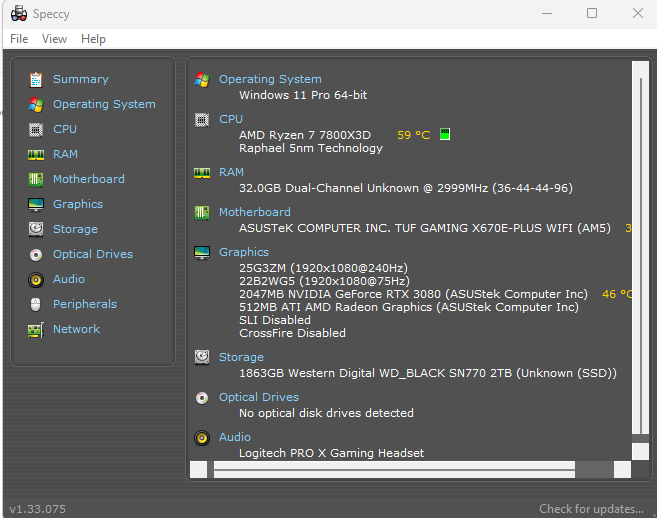
Task: Open the File menu
Action: [19, 39]
